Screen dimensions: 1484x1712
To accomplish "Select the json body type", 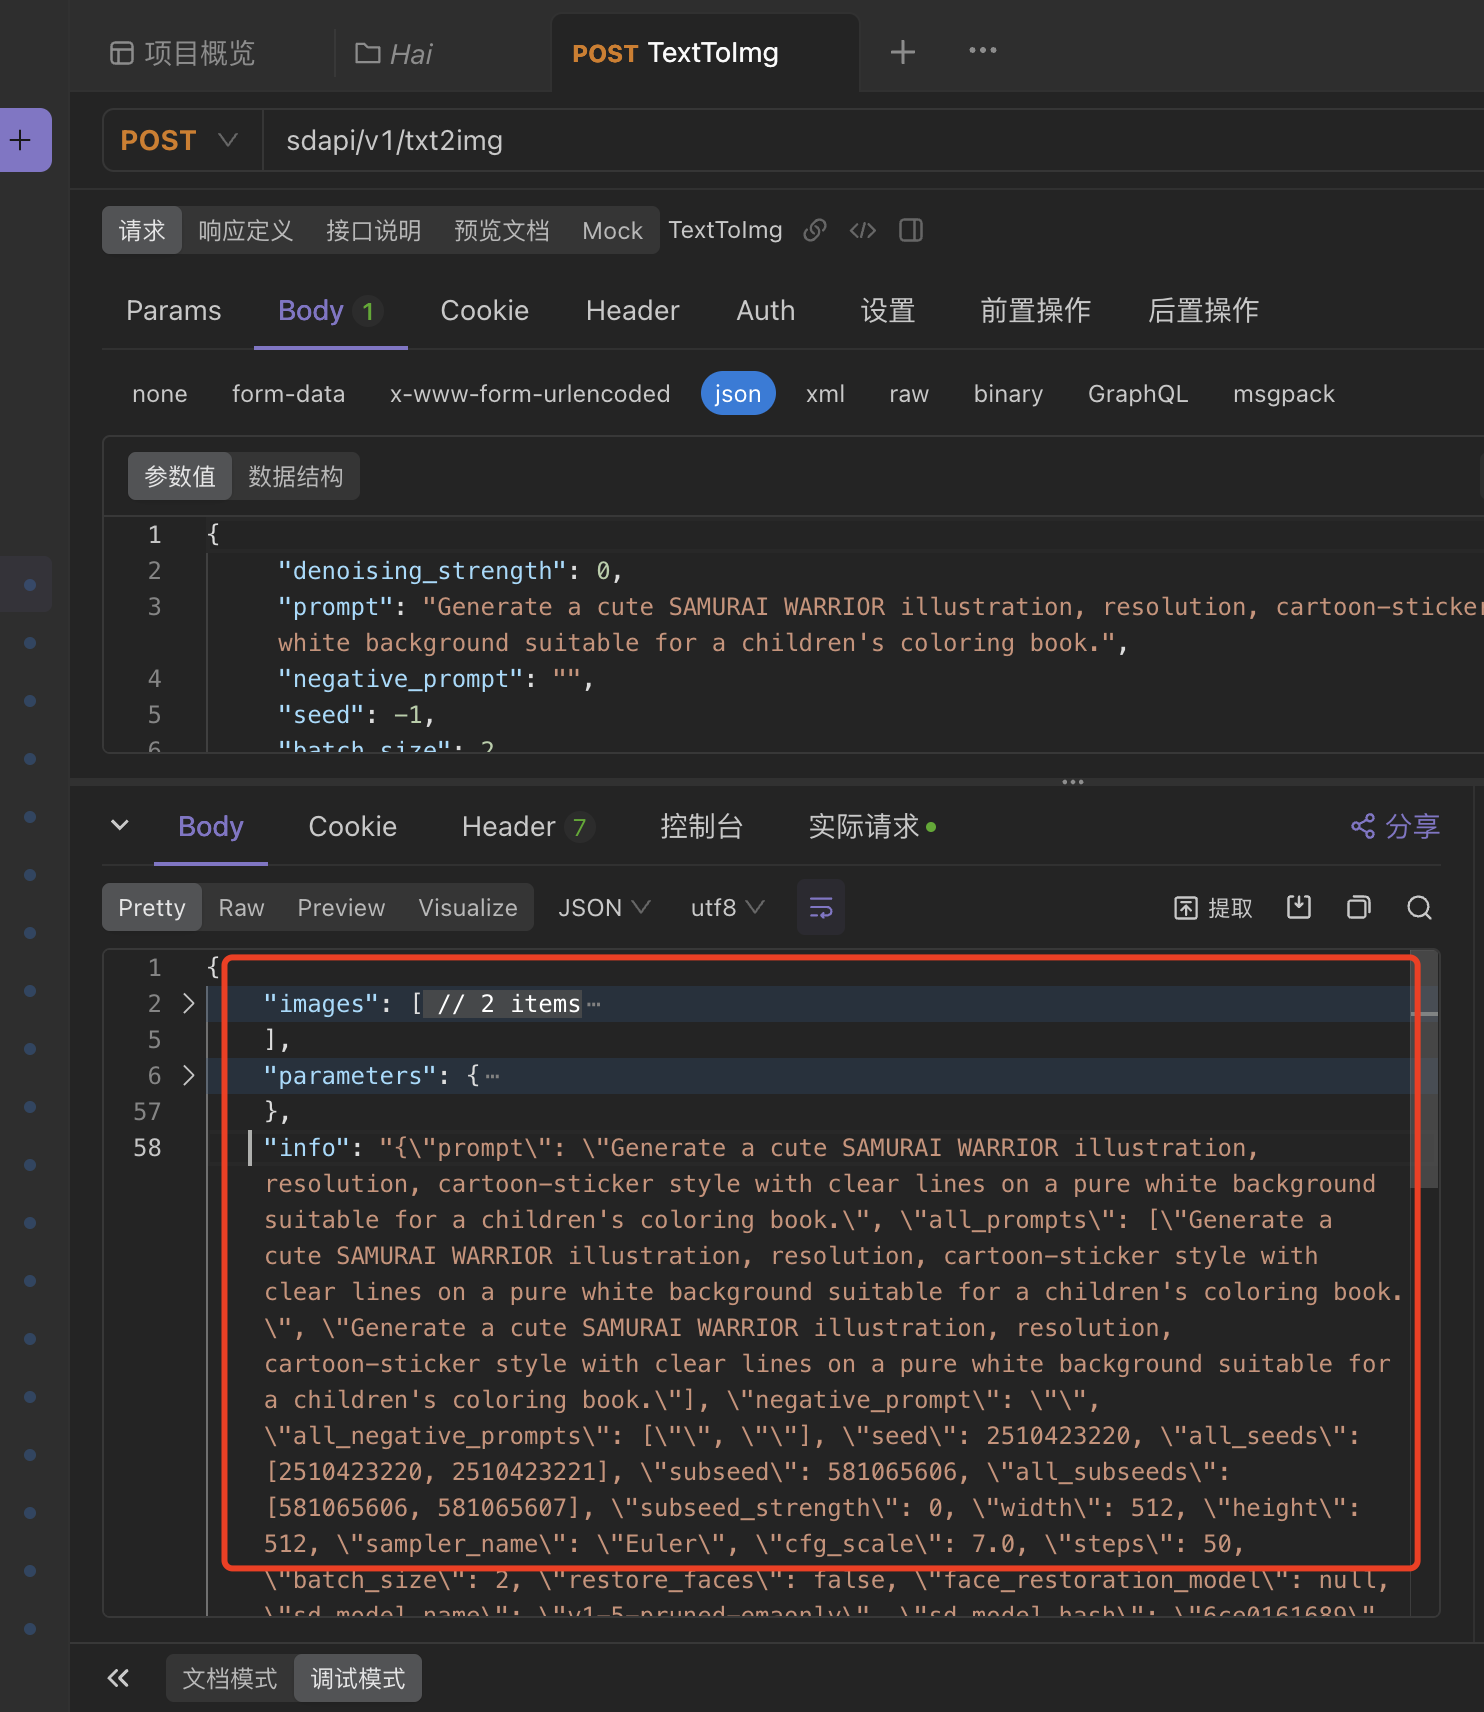I will click(738, 393).
